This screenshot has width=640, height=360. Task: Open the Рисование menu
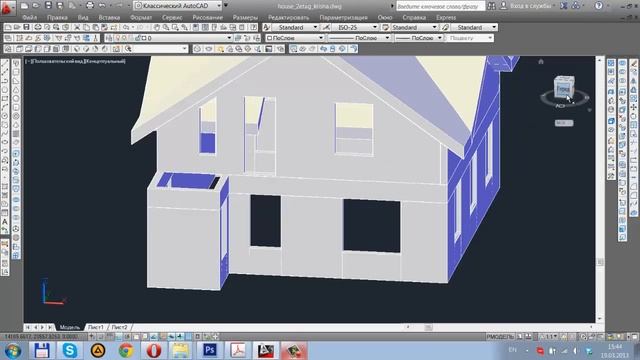click(x=207, y=18)
